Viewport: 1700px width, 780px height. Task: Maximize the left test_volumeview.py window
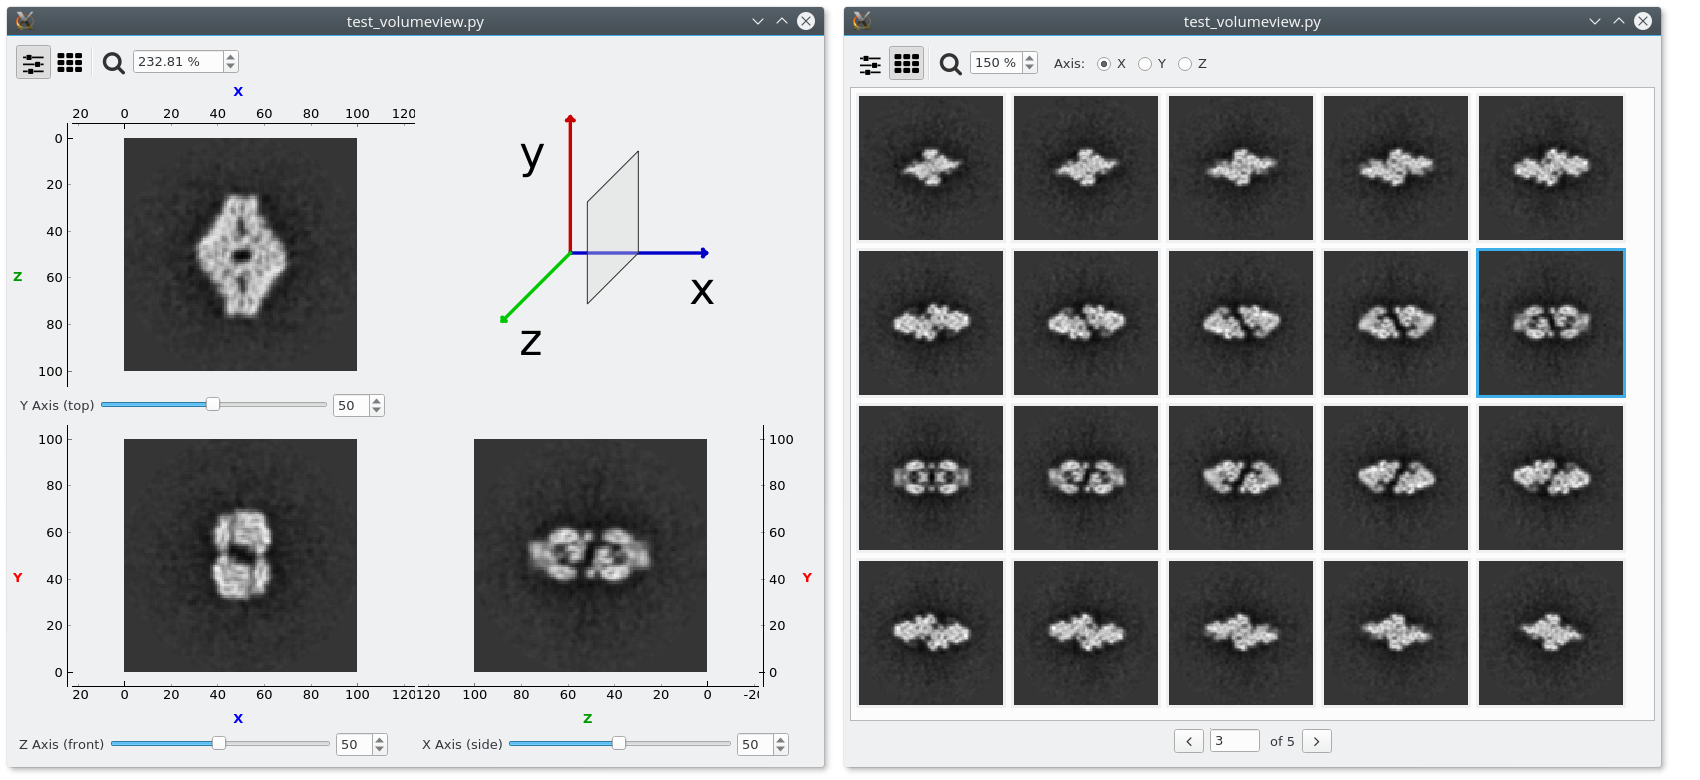pyautogui.click(x=782, y=21)
